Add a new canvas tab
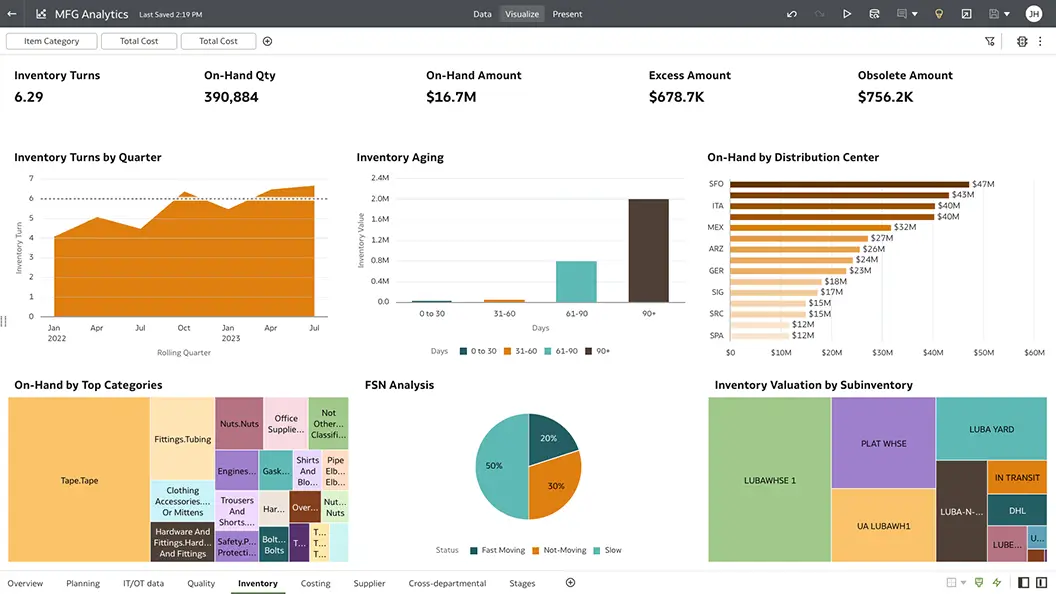The height and width of the screenshot is (594, 1056). 571,583
